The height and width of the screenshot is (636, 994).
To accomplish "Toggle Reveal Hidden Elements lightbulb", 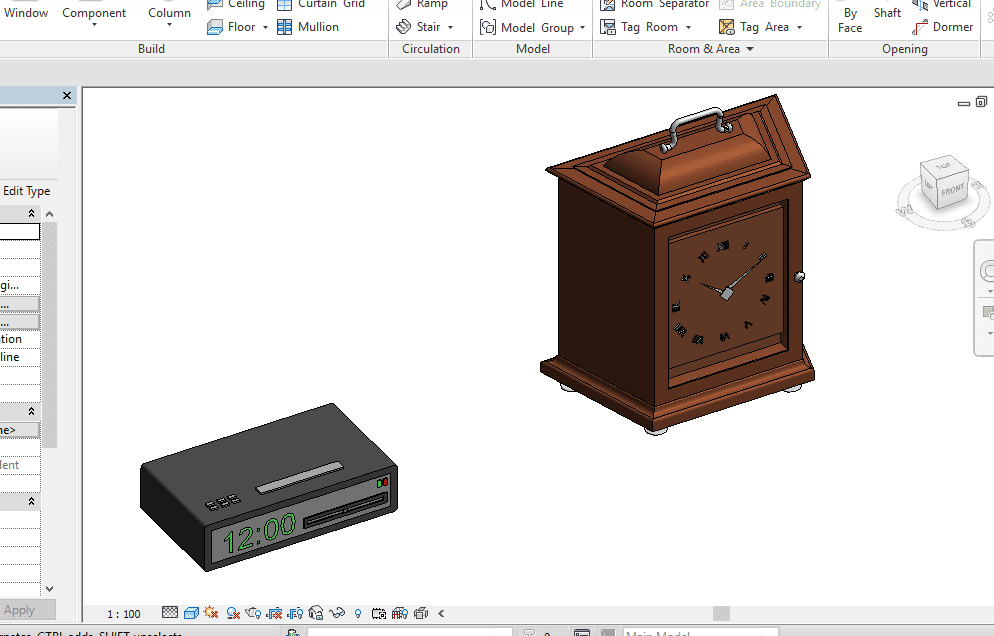I will pyautogui.click(x=358, y=613).
